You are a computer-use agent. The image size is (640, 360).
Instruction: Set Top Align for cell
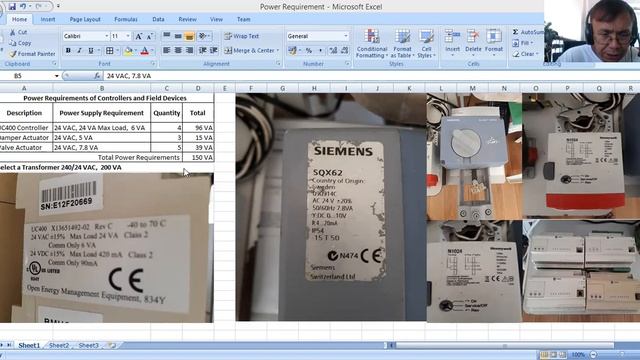point(167,36)
